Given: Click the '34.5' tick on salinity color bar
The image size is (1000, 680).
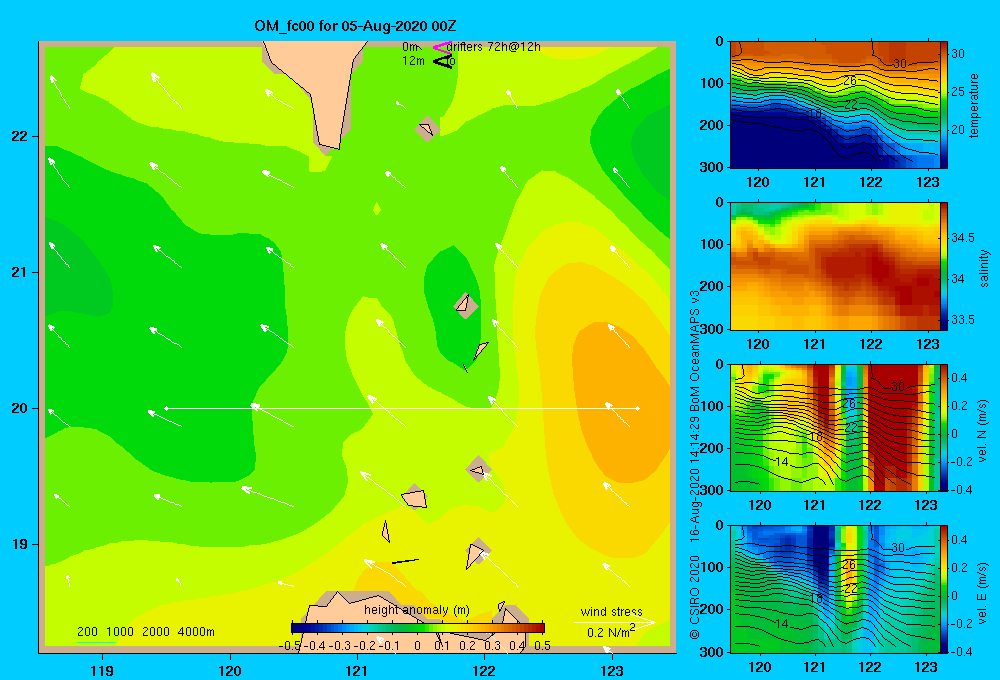Looking at the screenshot, I should coord(962,238).
